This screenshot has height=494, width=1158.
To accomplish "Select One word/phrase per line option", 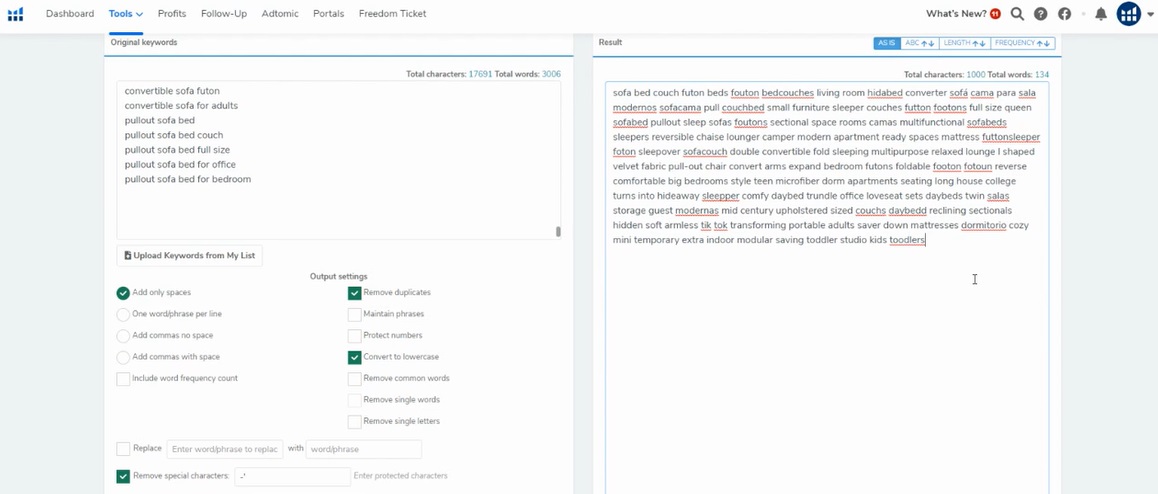I will (123, 314).
